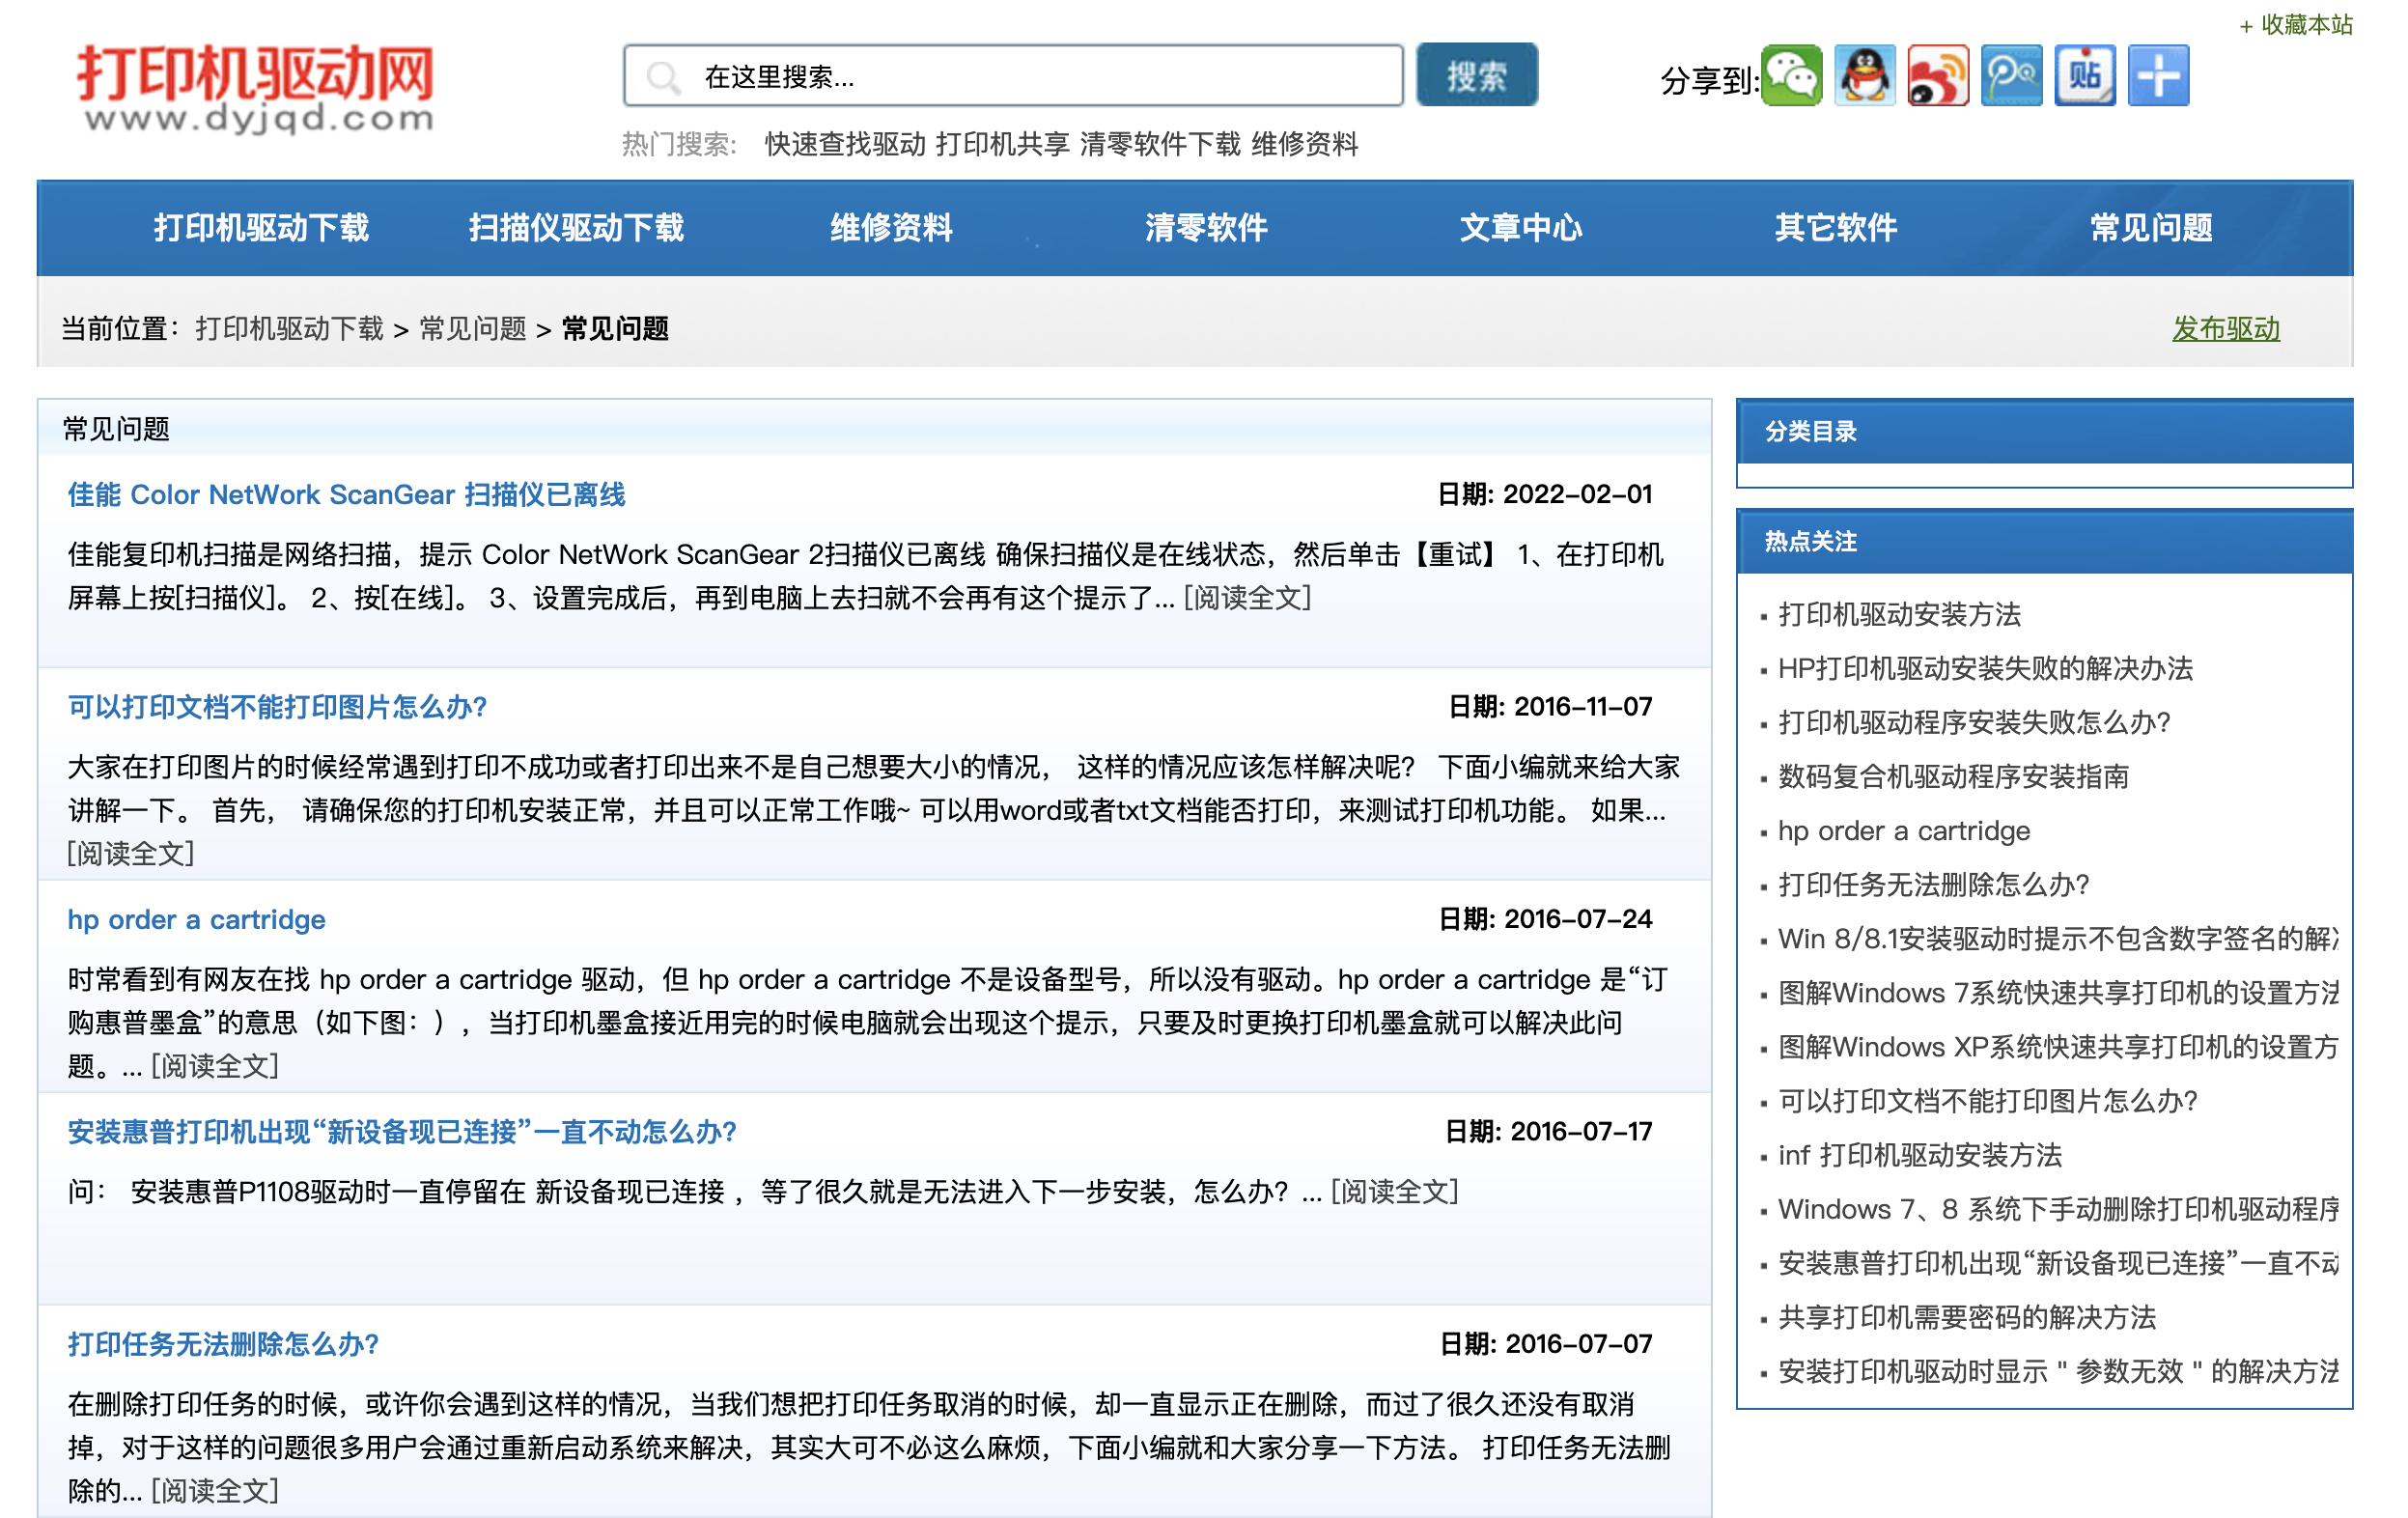Image resolution: width=2408 pixels, height=1518 pixels.
Task: Open sidebar link hp order a cartridge
Action: coord(1904,831)
